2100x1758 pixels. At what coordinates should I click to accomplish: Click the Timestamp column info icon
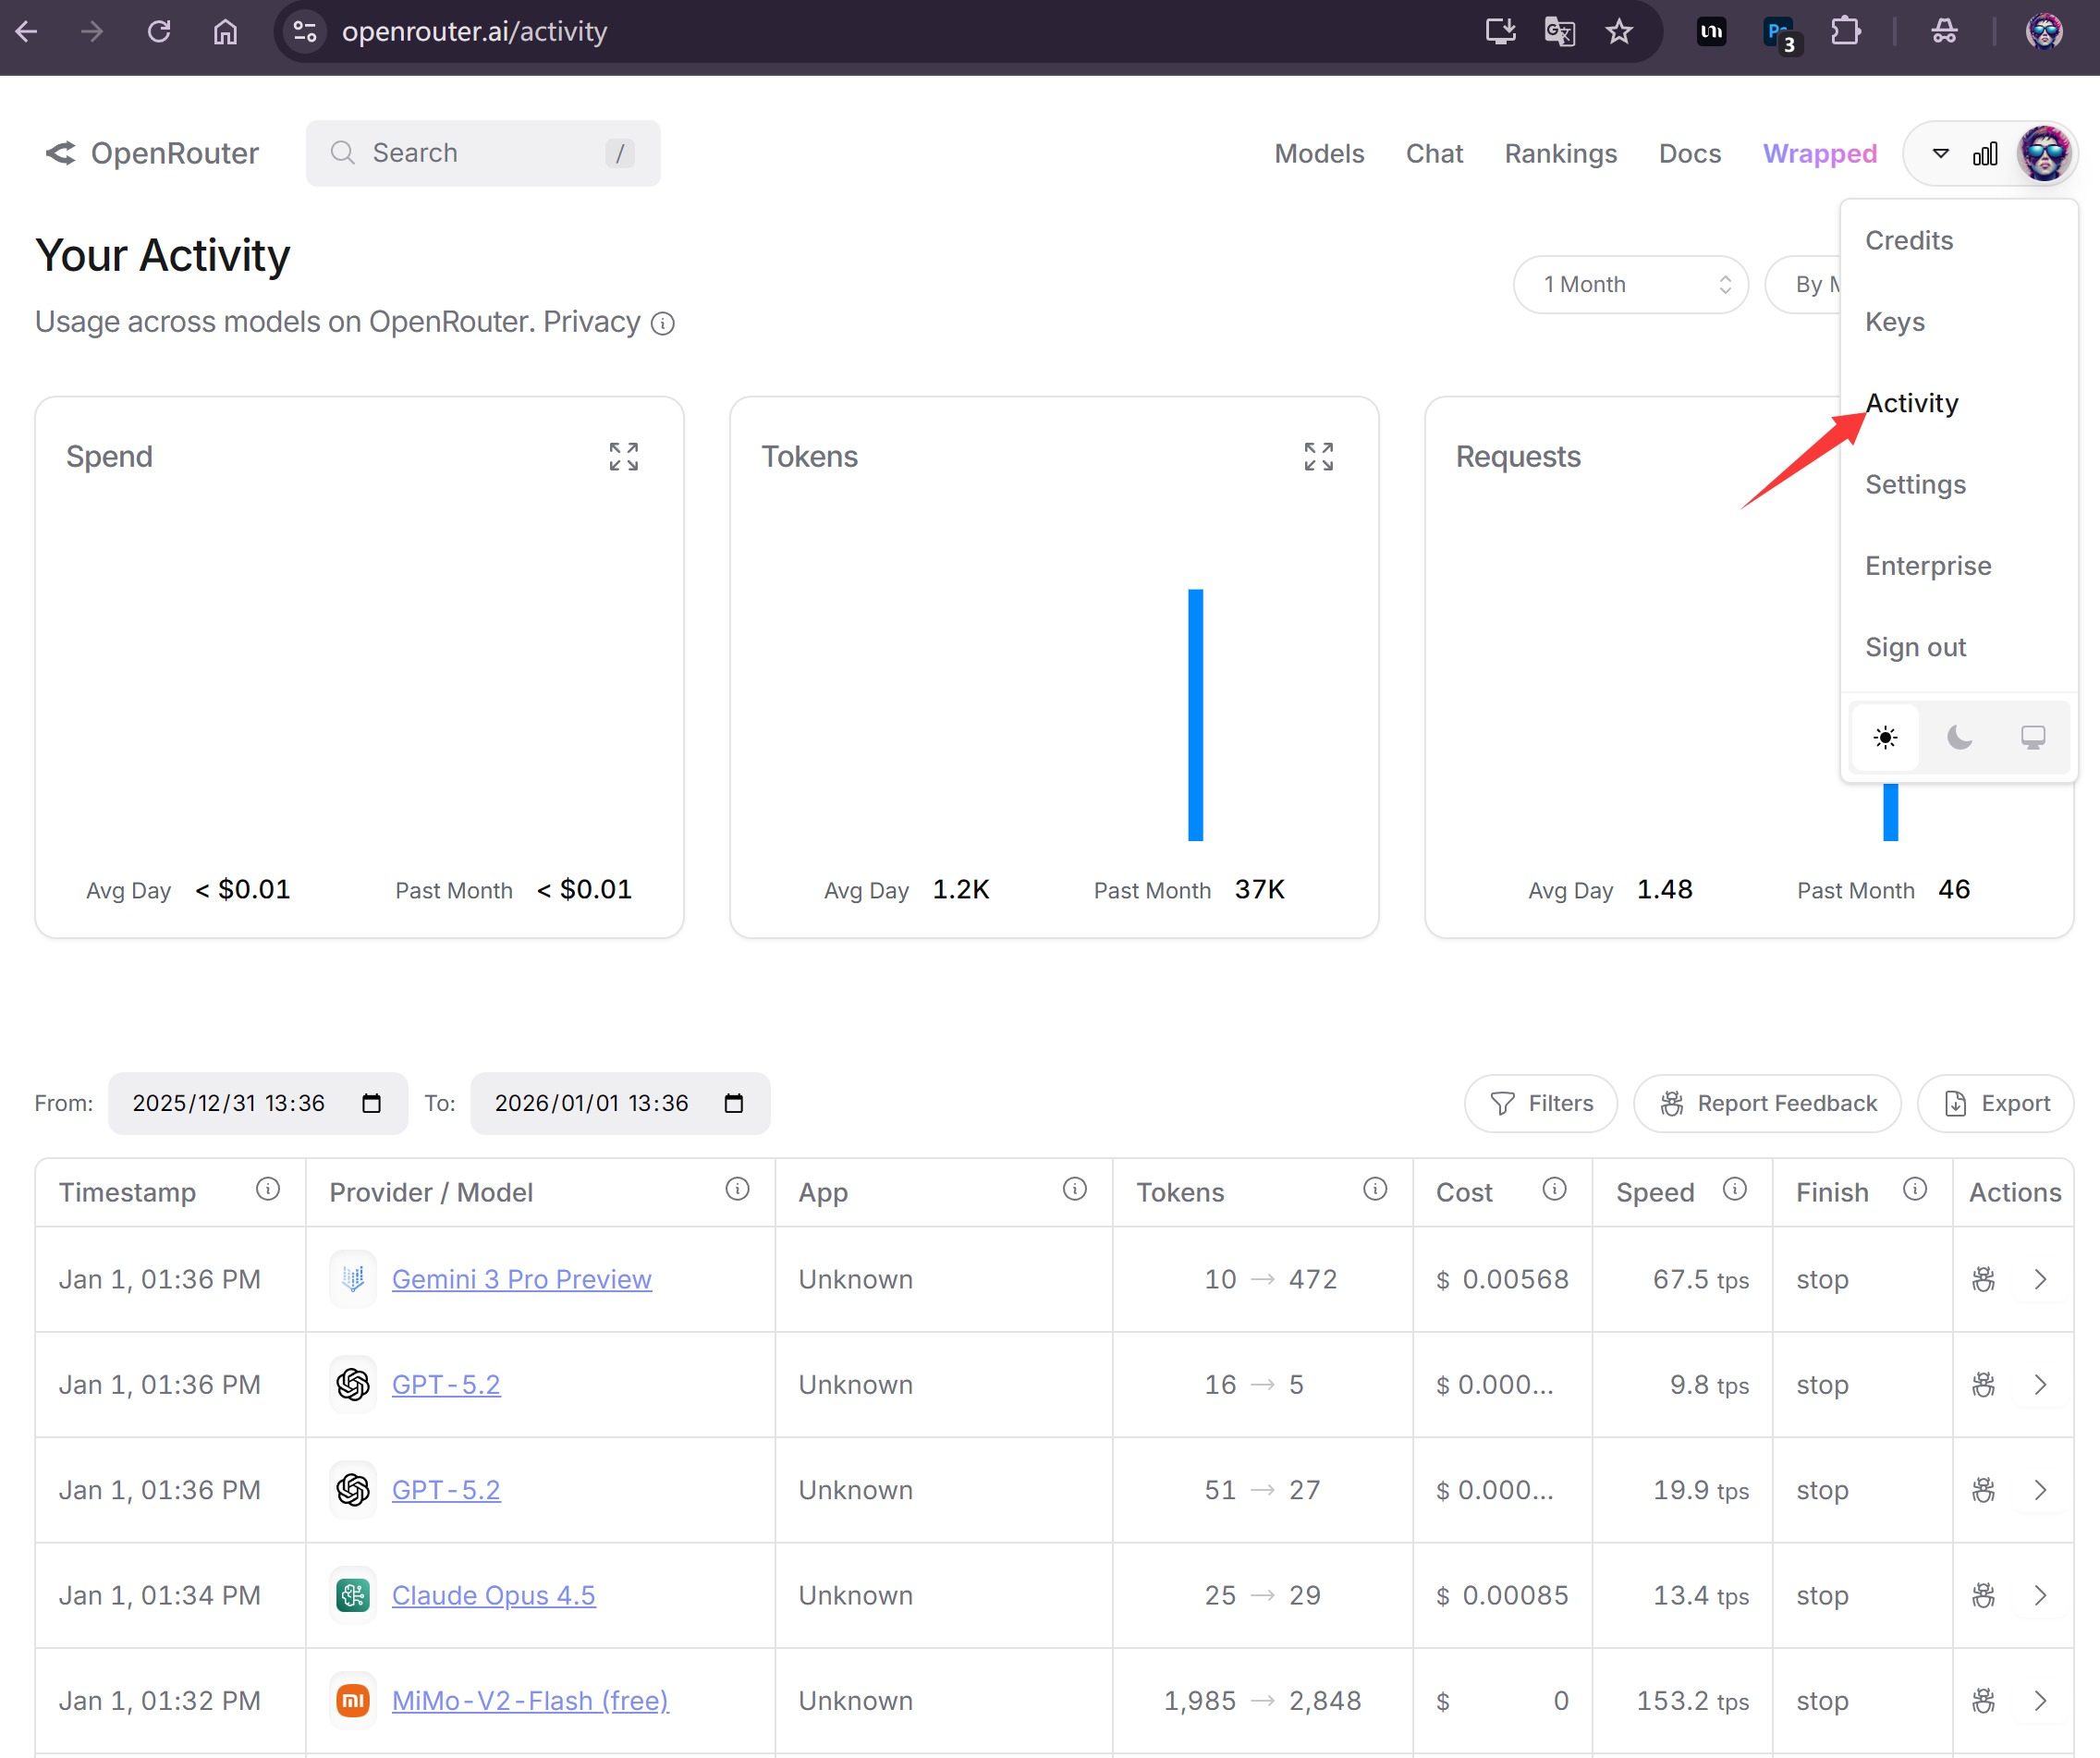coord(267,1189)
